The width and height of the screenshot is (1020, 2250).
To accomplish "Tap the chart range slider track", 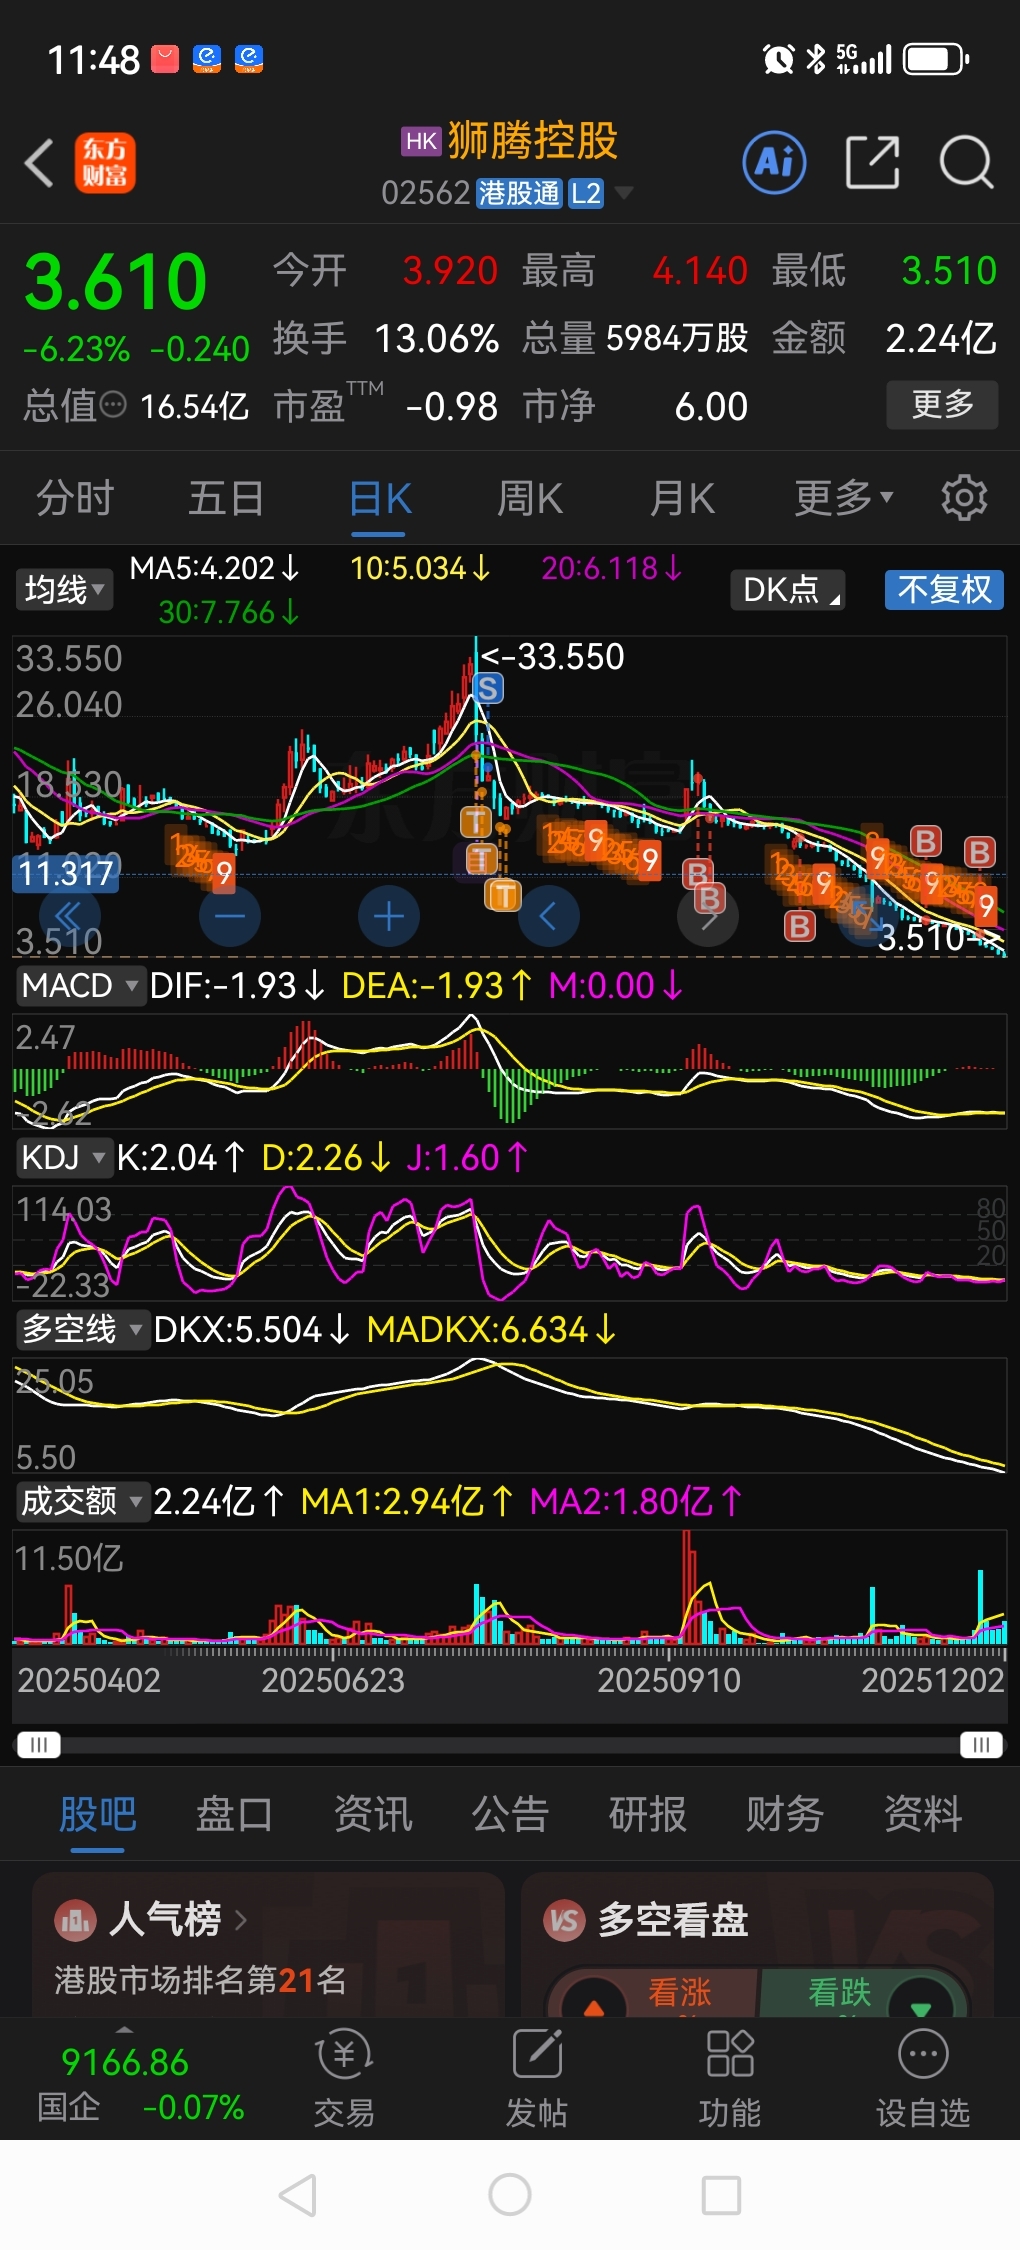I will (510, 1745).
